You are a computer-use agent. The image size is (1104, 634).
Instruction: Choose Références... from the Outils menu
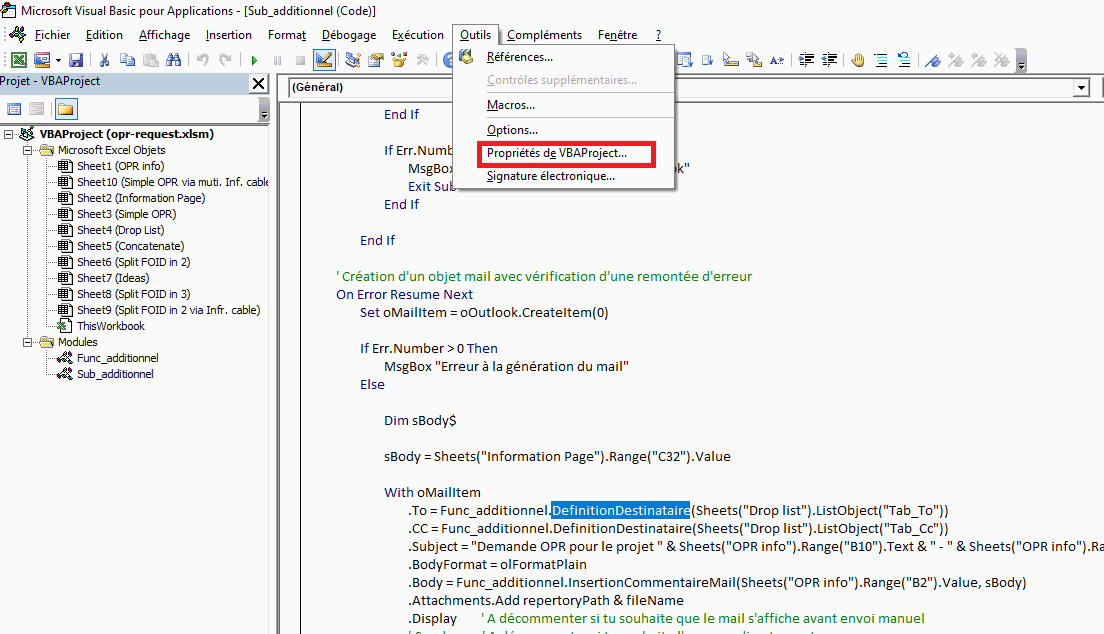519,57
